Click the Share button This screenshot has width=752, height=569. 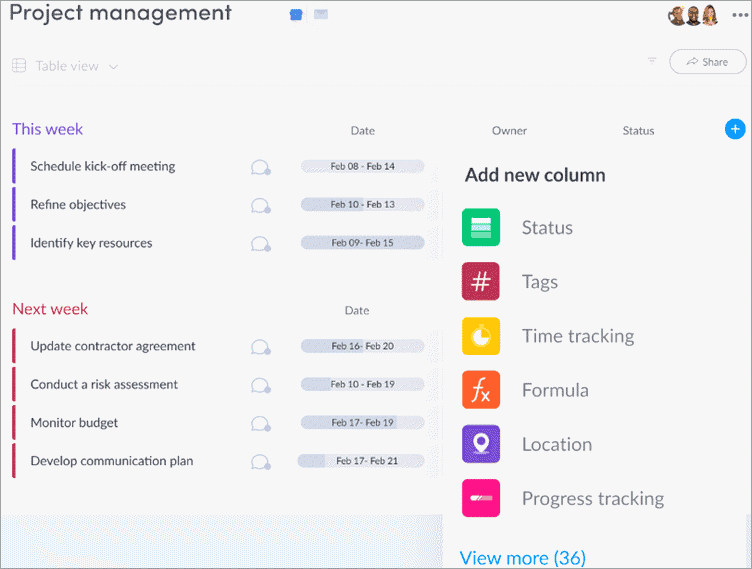707,62
